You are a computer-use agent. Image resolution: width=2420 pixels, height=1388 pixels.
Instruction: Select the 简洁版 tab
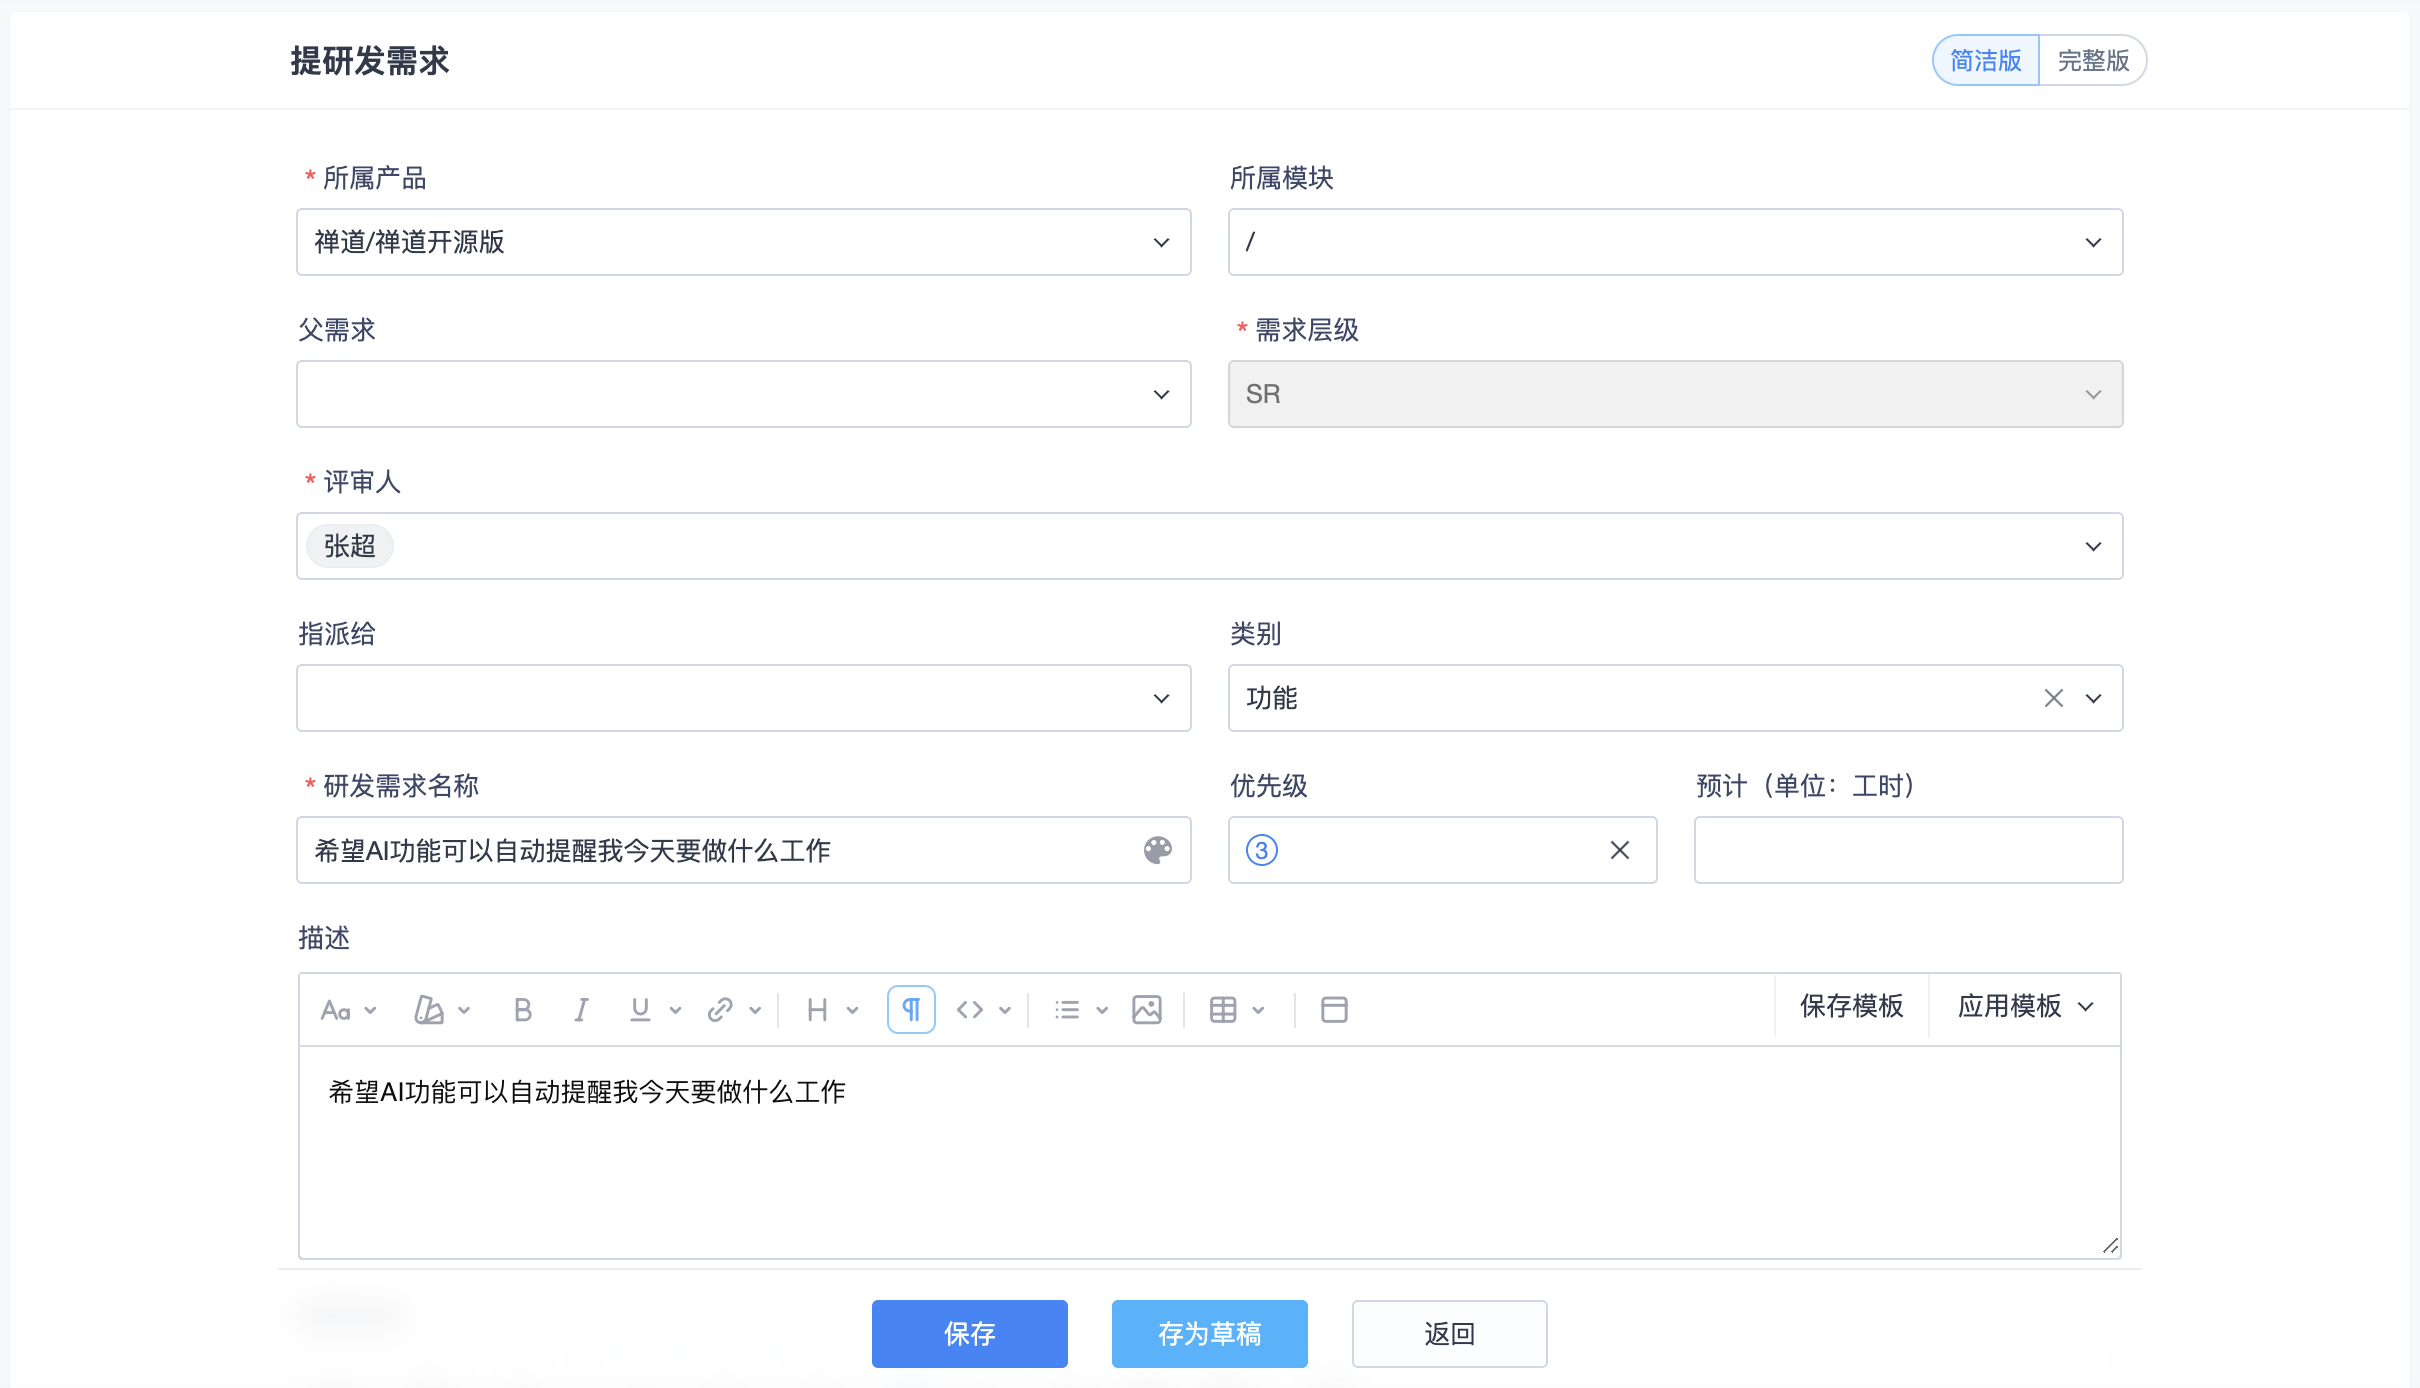point(1985,61)
